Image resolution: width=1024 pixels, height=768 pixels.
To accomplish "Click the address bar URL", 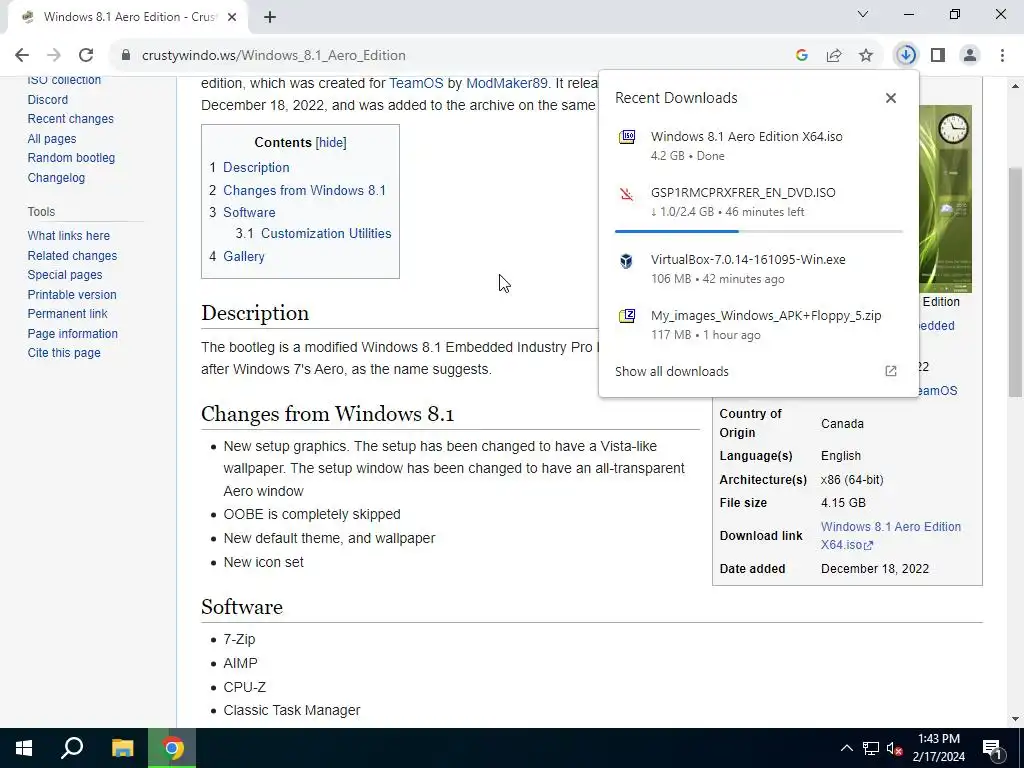I will coord(274,56).
